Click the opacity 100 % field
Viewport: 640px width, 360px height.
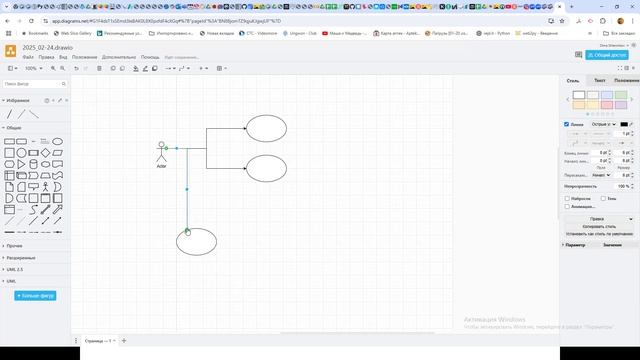coord(623,186)
